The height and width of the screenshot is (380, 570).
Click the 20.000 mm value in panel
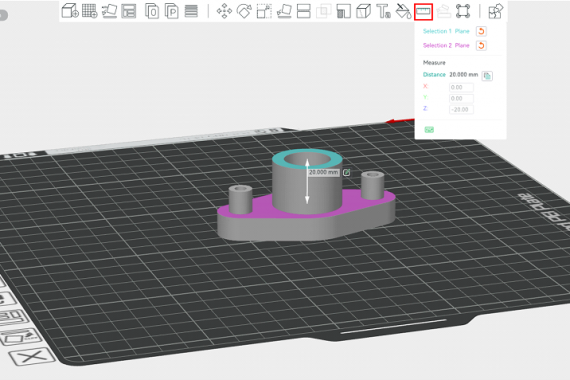(463, 75)
